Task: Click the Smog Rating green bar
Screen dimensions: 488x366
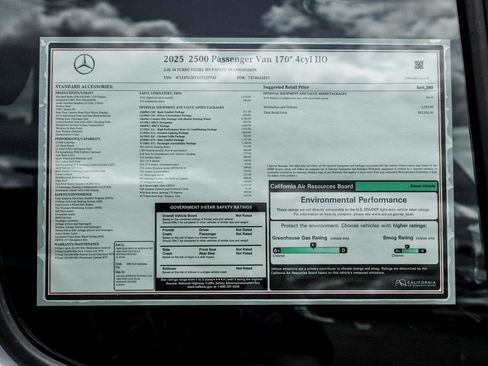Action: 410,251
